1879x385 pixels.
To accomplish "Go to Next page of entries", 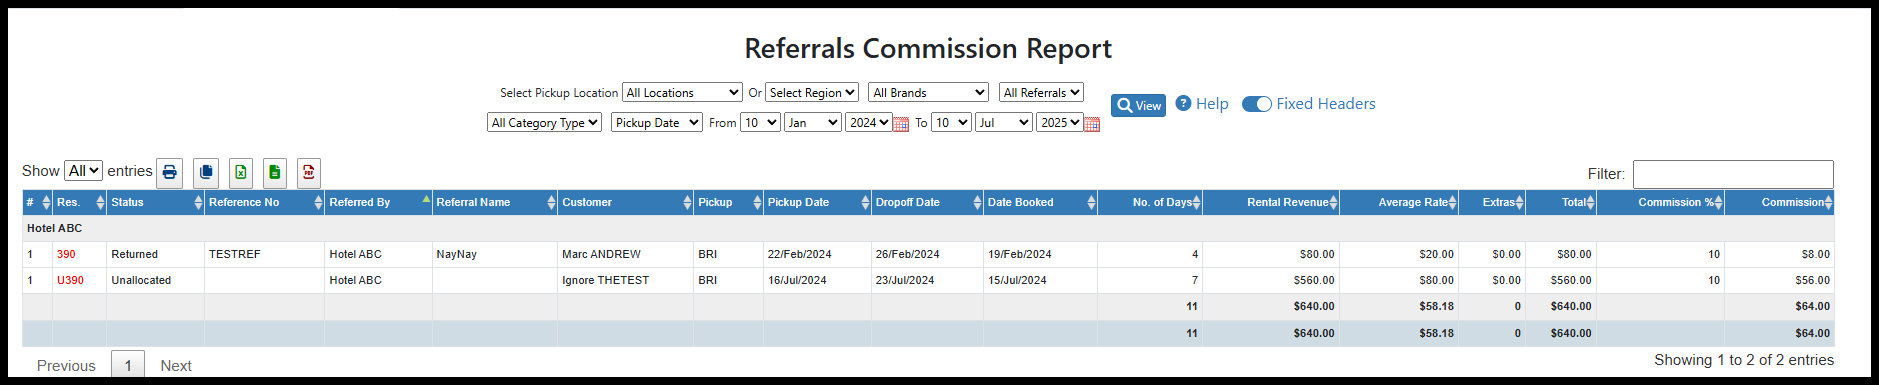I will point(176,365).
